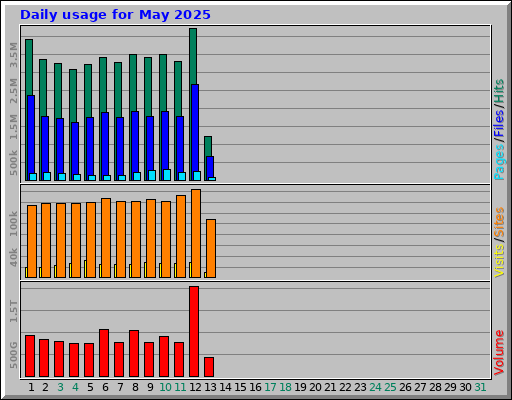Viewport: 512px width, 400px height.
Task: Click day label 2 on the axis
Action: click(x=46, y=387)
